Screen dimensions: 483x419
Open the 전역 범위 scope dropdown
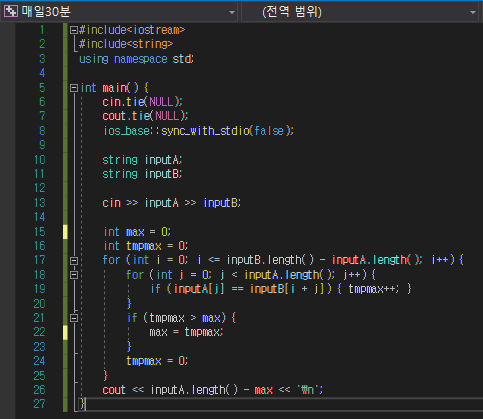pyautogui.click(x=472, y=12)
